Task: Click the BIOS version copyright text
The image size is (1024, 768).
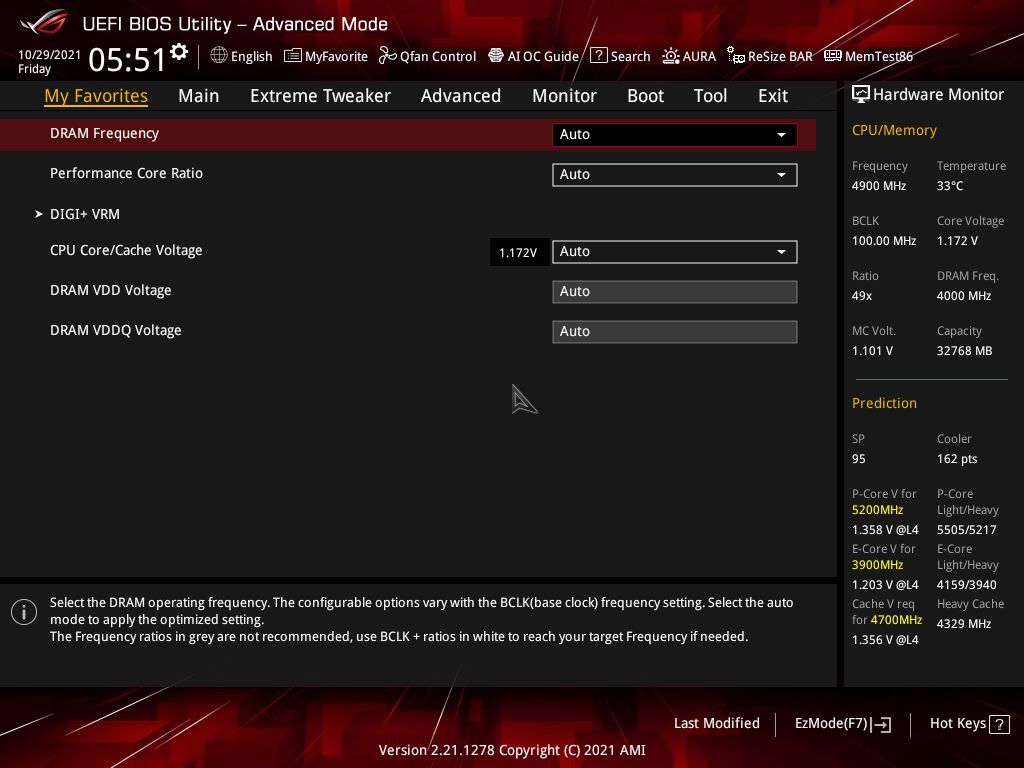Action: [x=512, y=750]
